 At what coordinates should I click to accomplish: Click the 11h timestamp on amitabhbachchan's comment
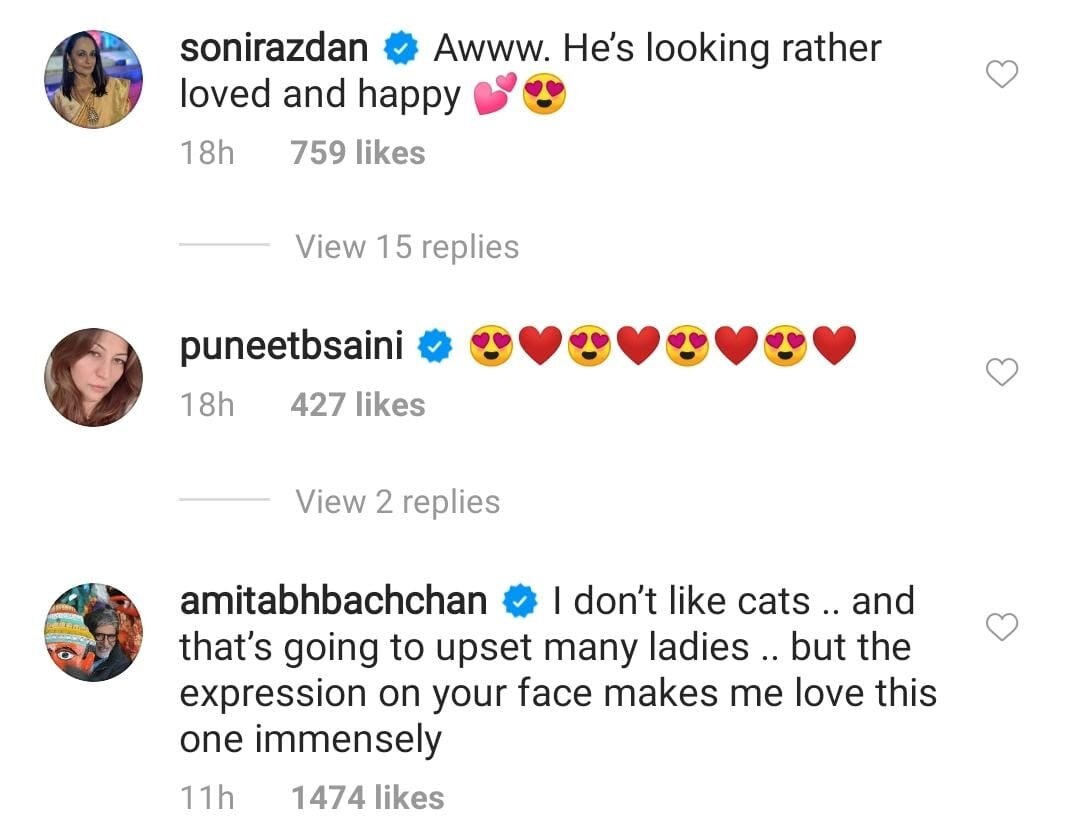[x=206, y=798]
